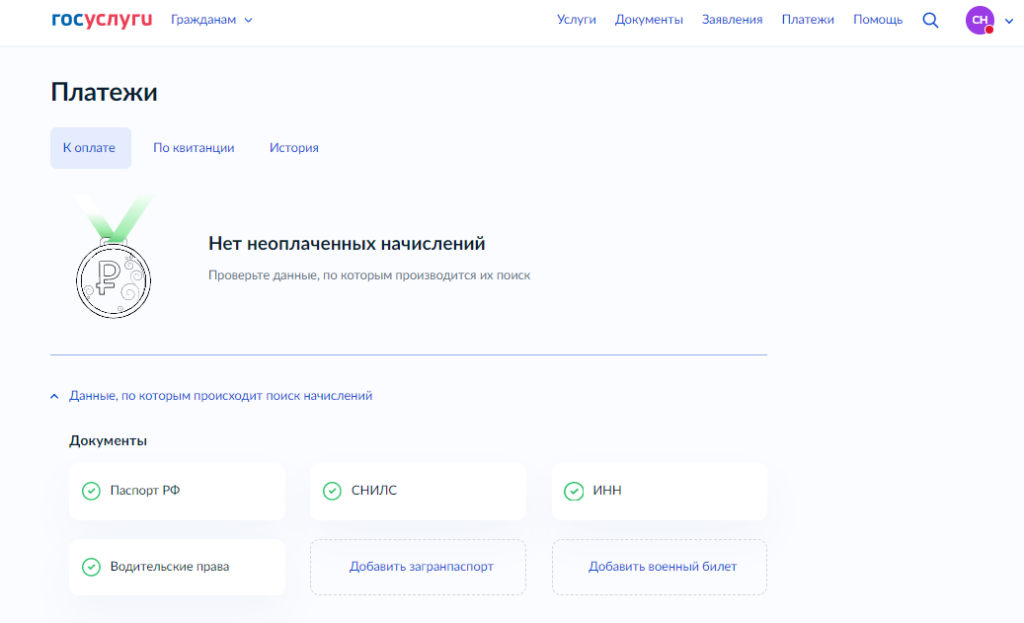Click the Gosuslugi logo
This screenshot has width=1024, height=623.
pyautogui.click(x=101, y=19)
